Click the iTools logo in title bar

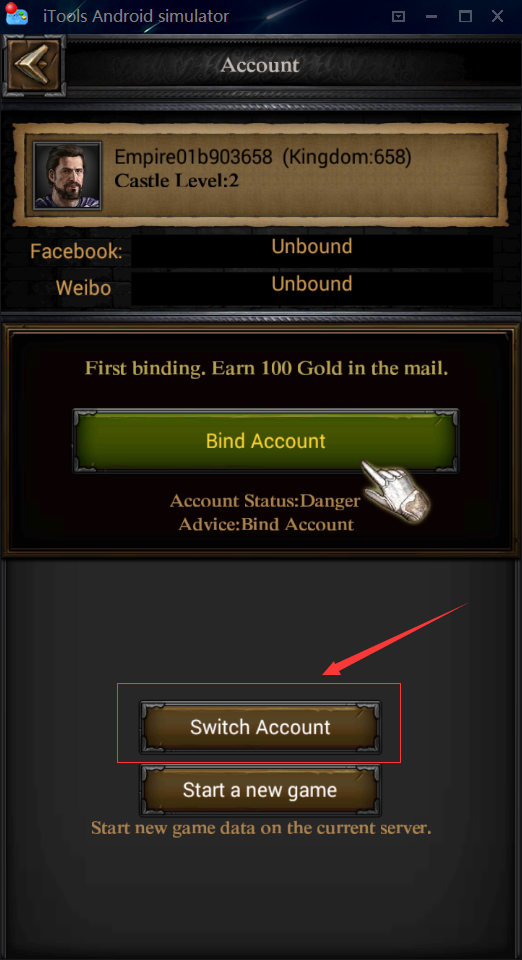coord(17,15)
